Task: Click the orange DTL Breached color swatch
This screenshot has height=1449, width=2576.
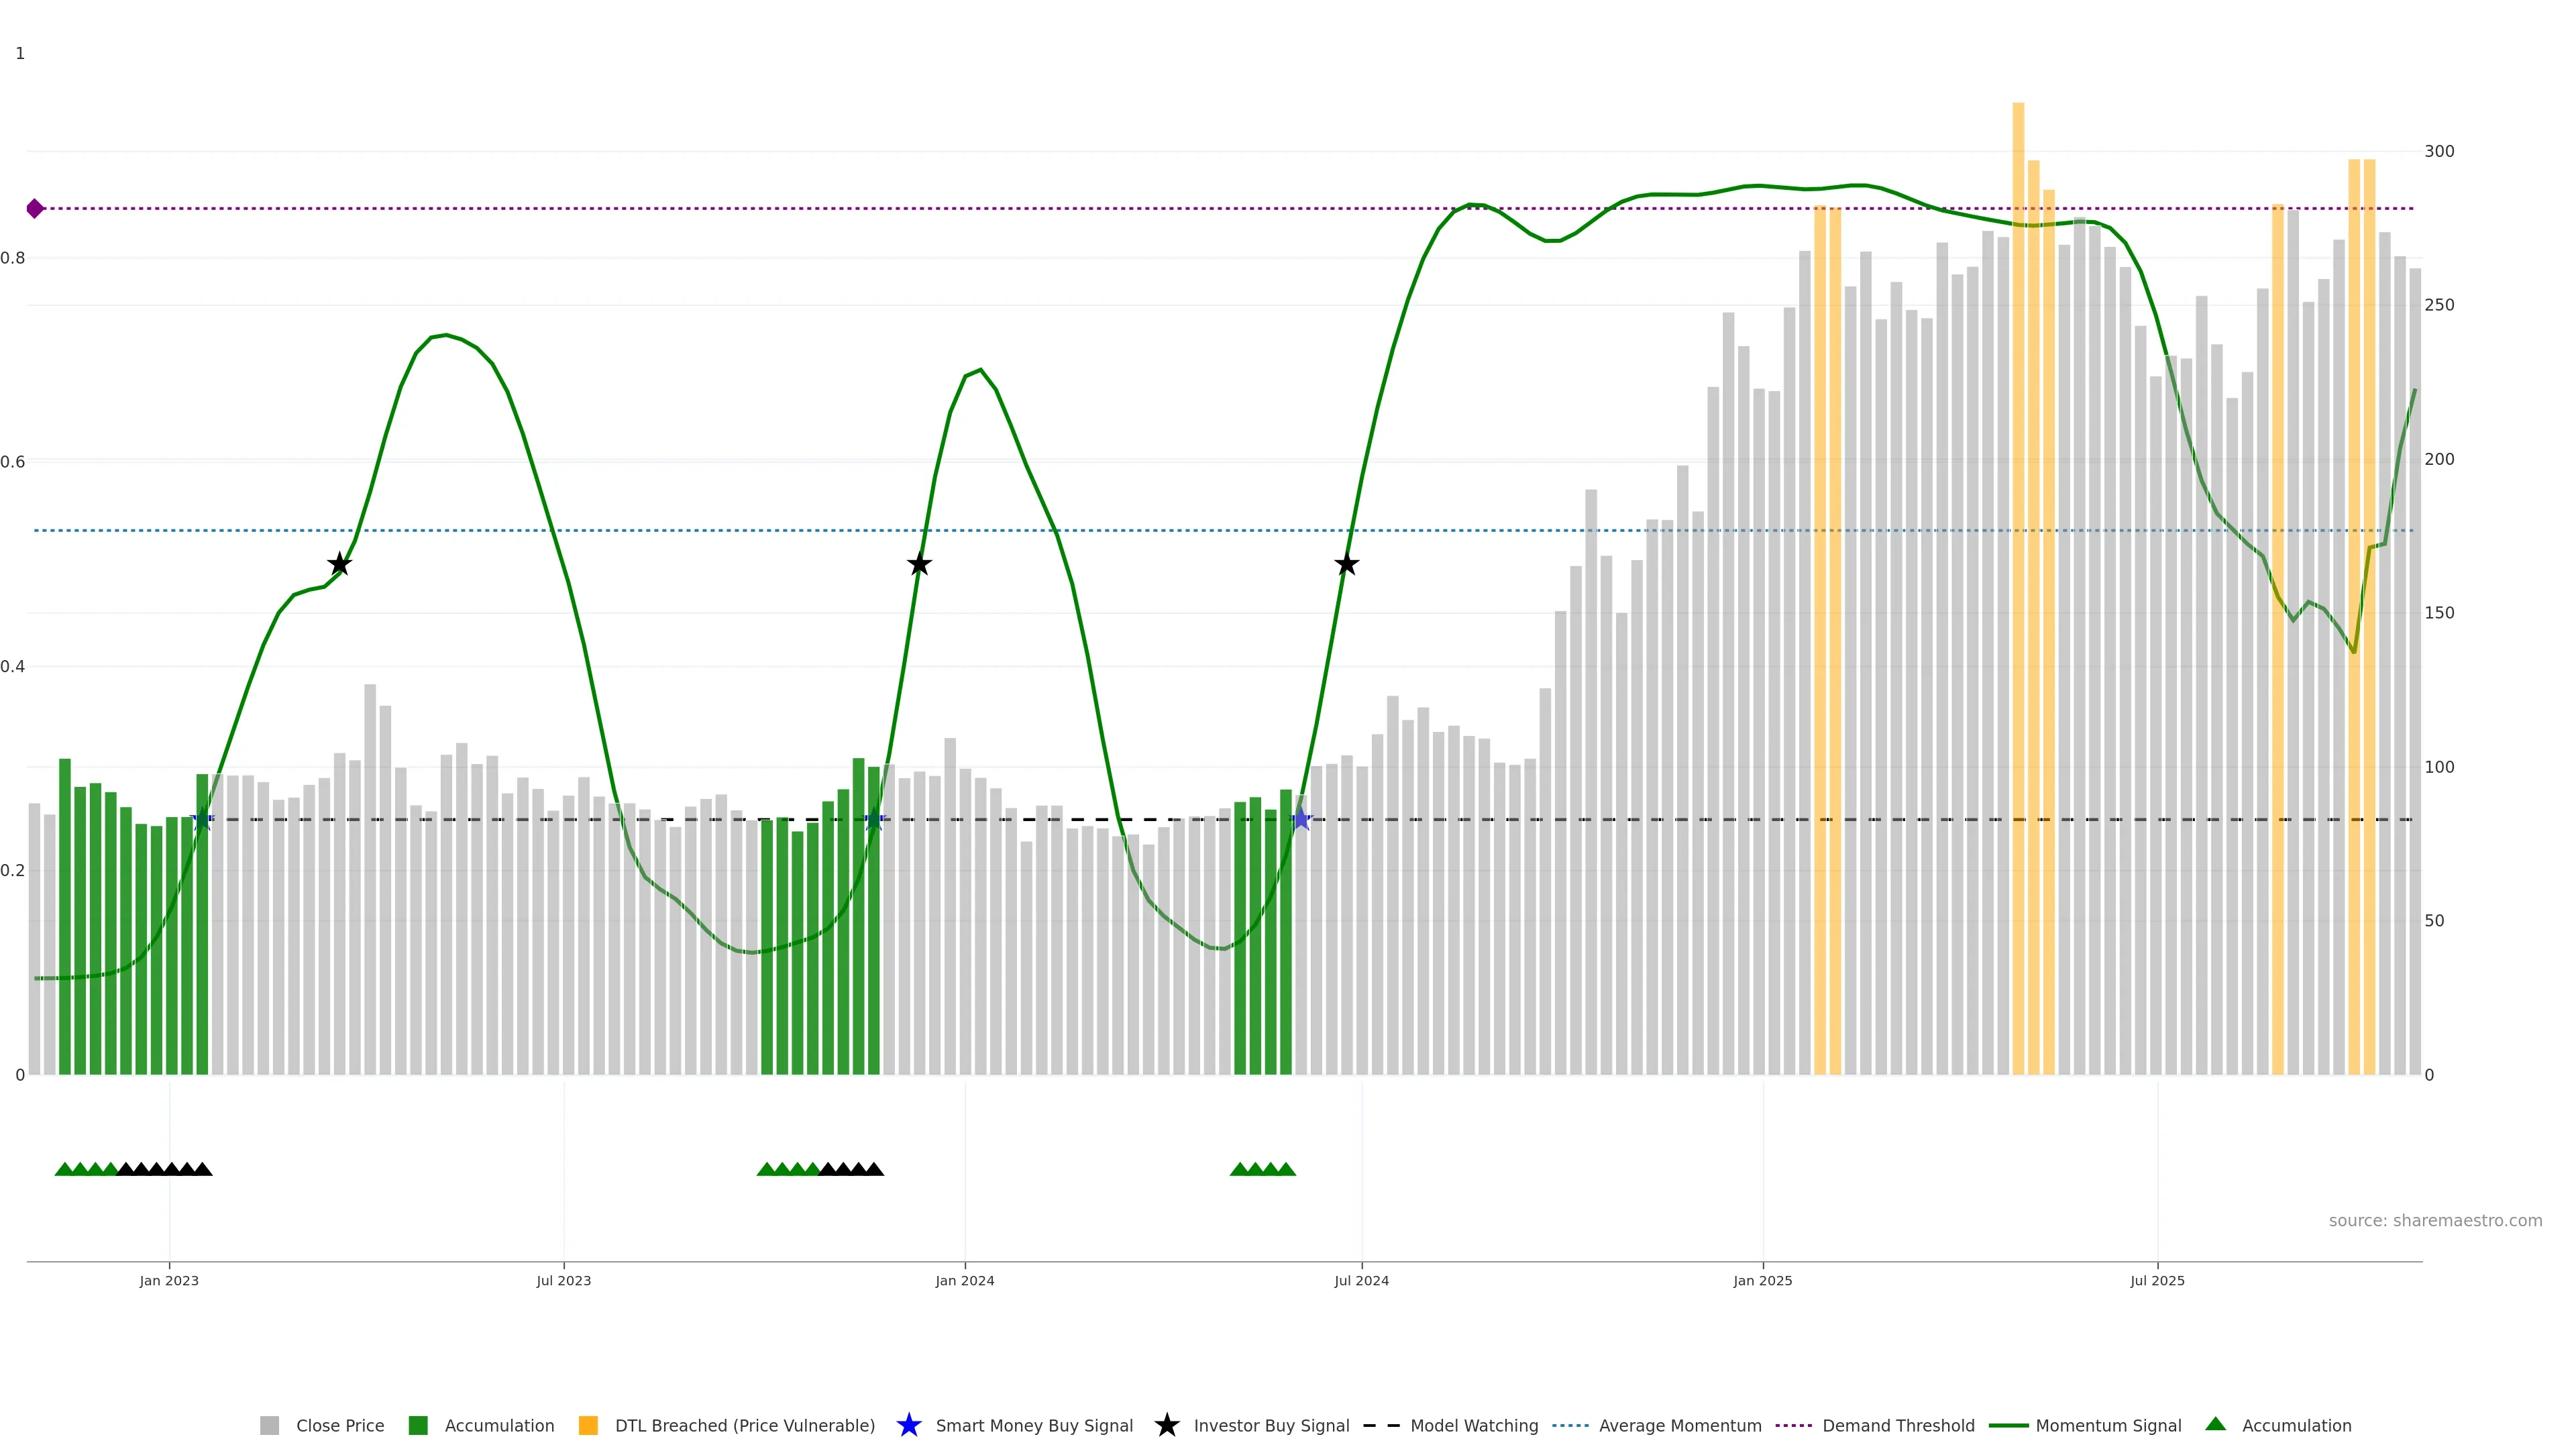Action: tap(588, 1426)
